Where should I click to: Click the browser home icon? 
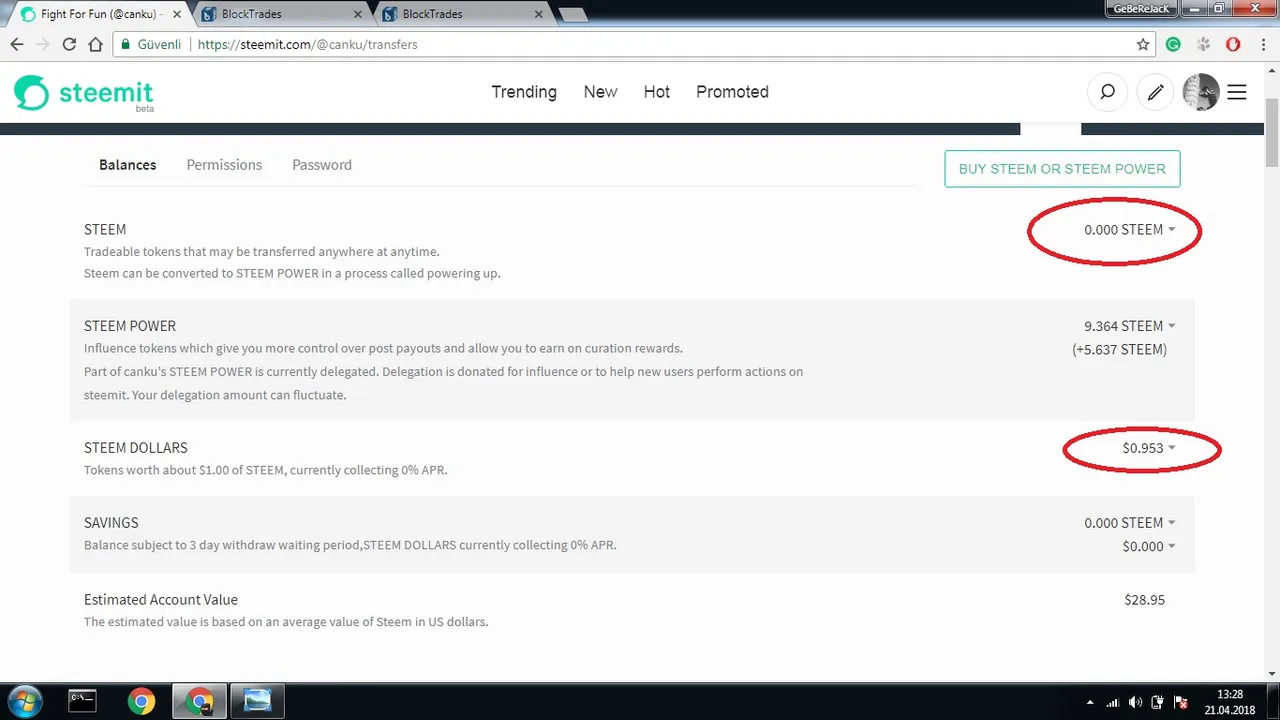tap(95, 45)
